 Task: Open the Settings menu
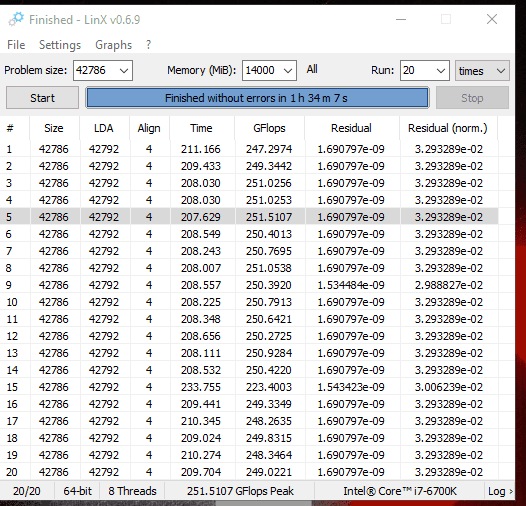[x=60, y=45]
